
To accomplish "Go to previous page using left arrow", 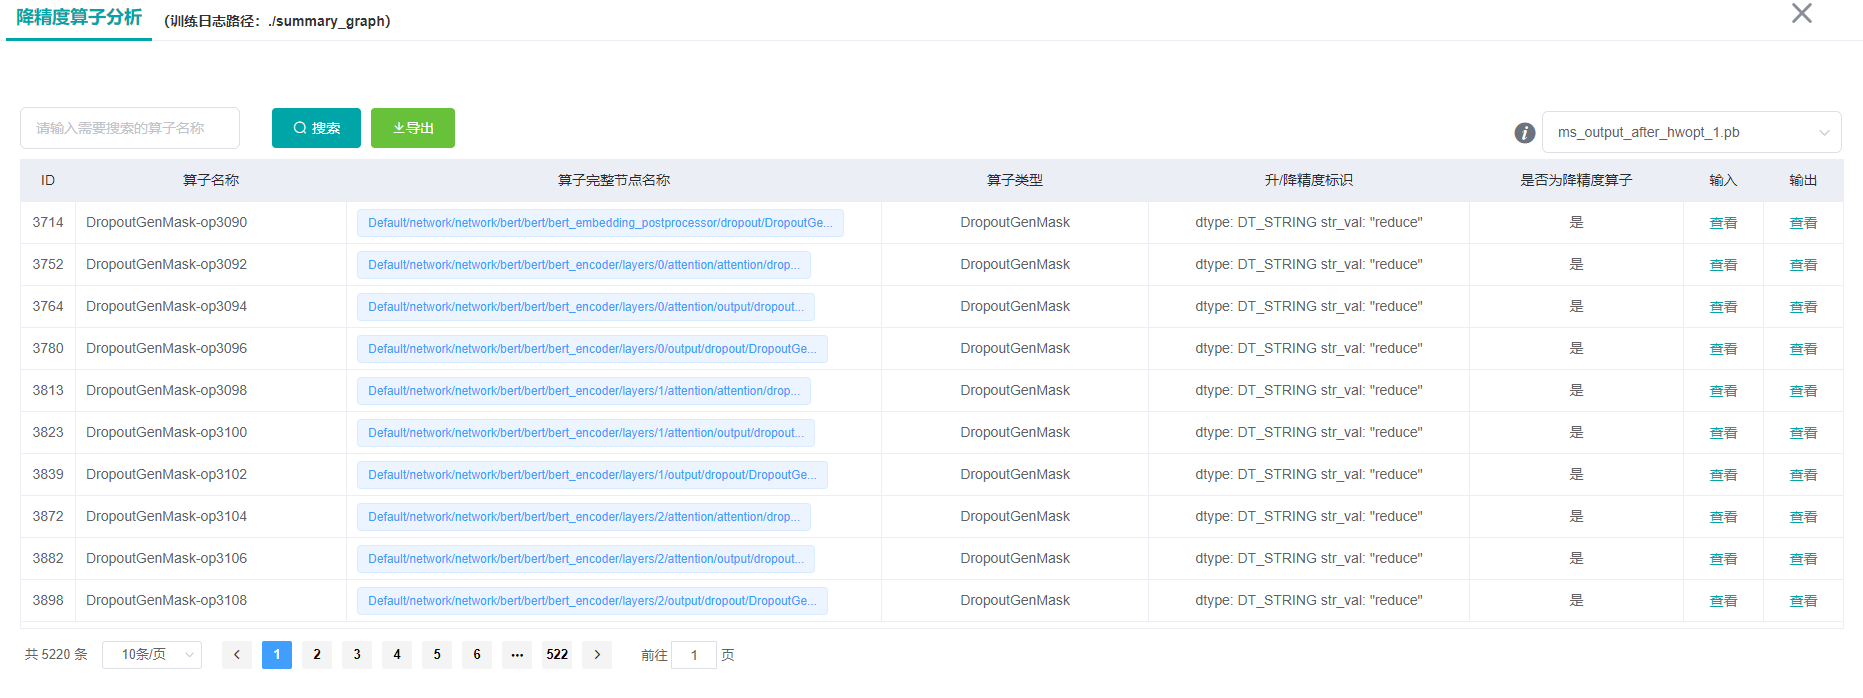I will pos(237,655).
